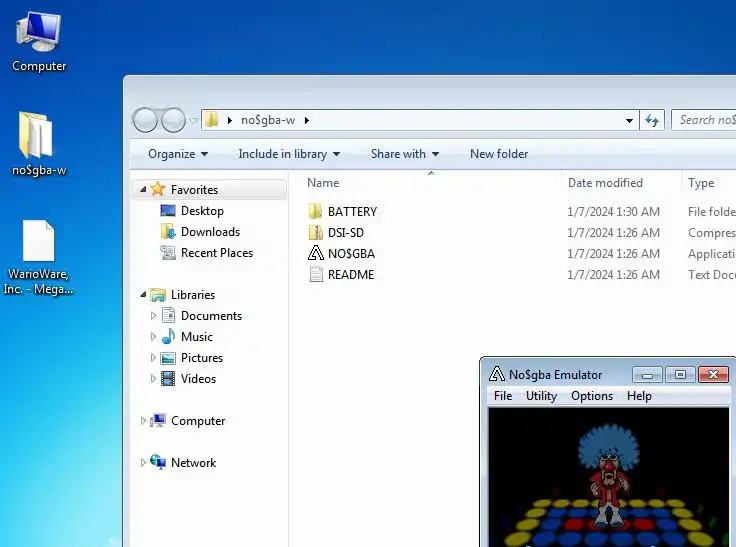Collapse the Libraries section arrow
The image size is (736, 547).
(143, 294)
